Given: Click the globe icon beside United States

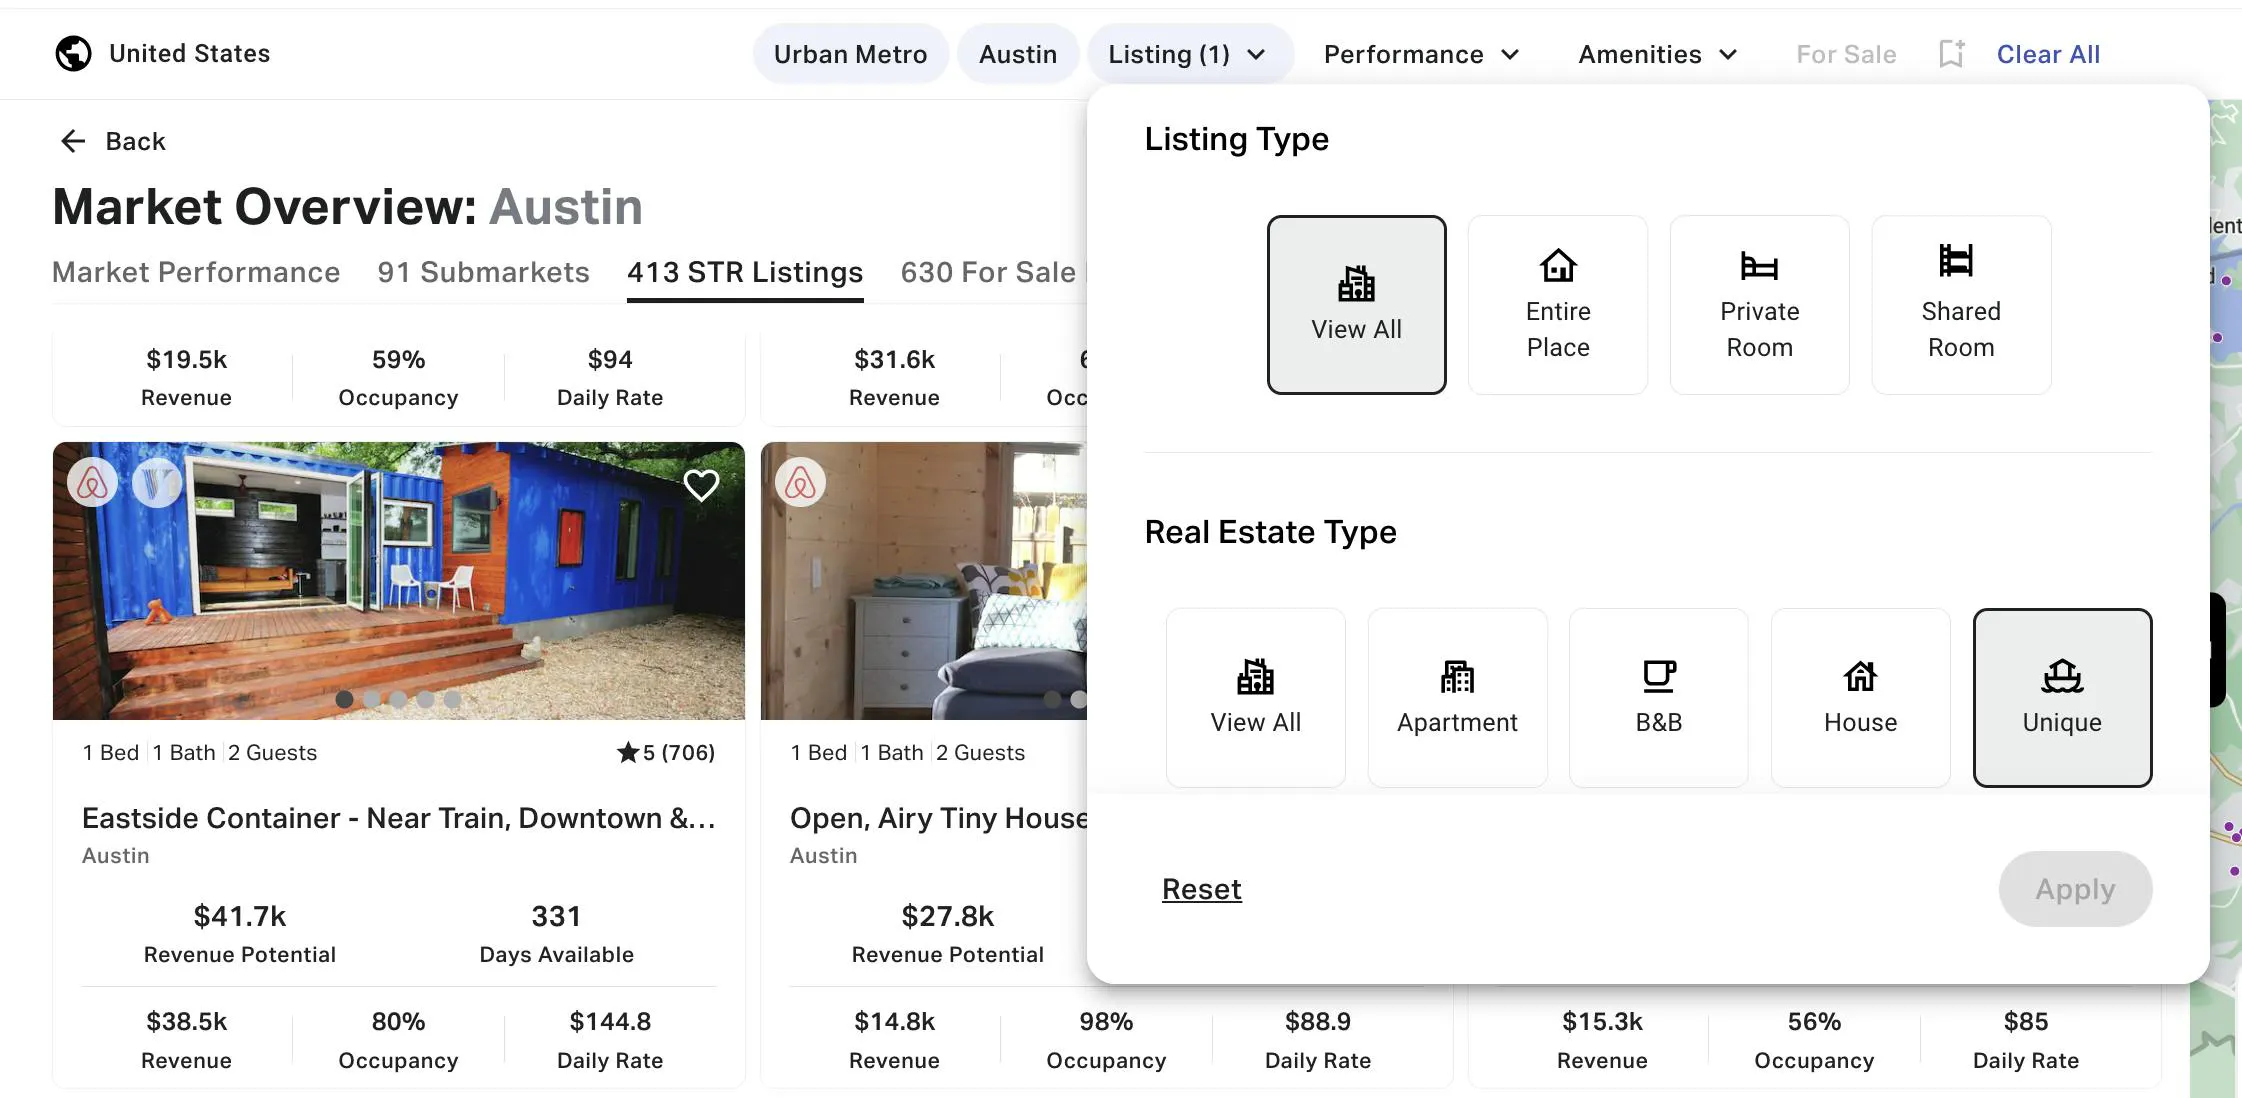Looking at the screenshot, I should click(x=73, y=53).
